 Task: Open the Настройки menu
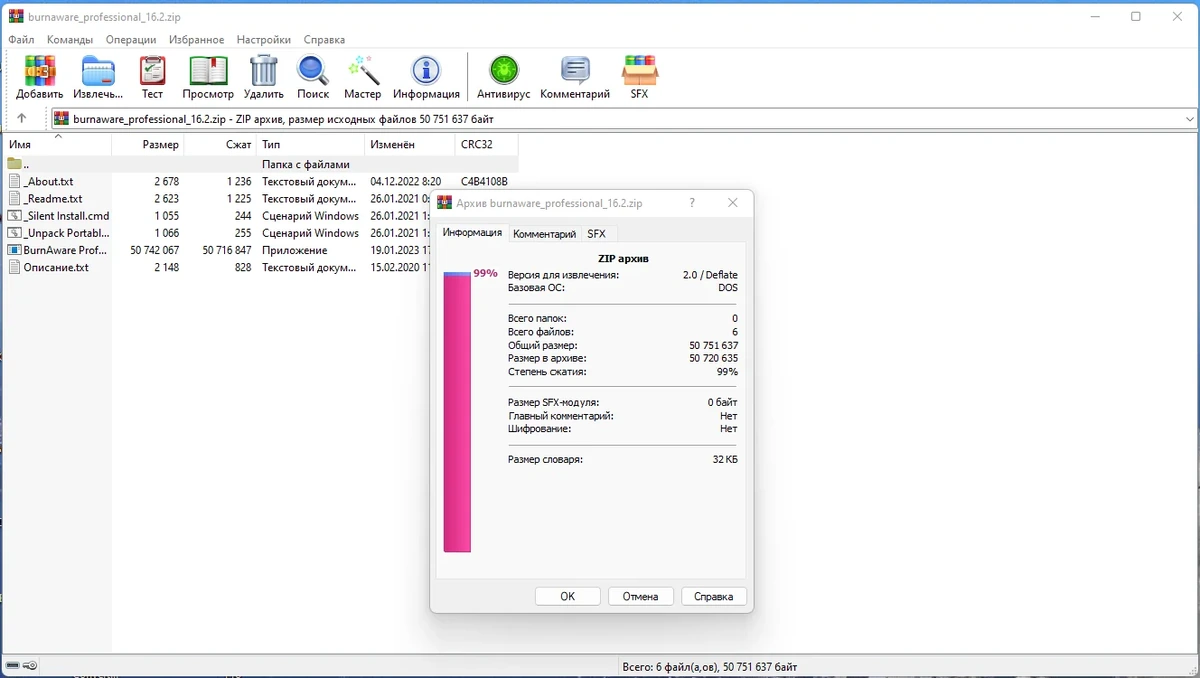pos(264,40)
